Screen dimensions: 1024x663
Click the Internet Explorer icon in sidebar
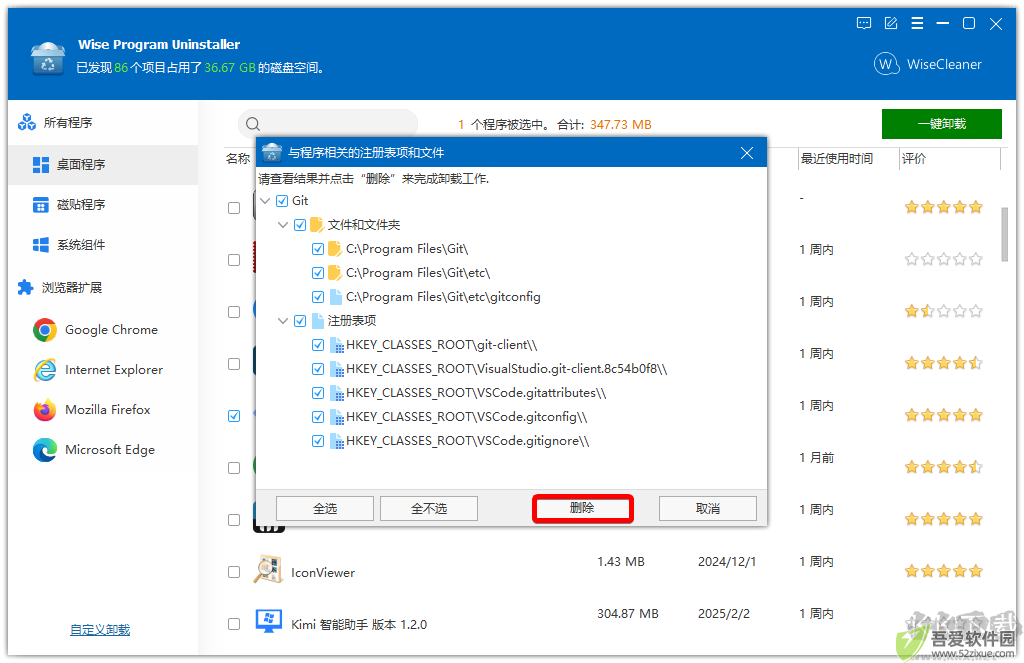point(45,370)
